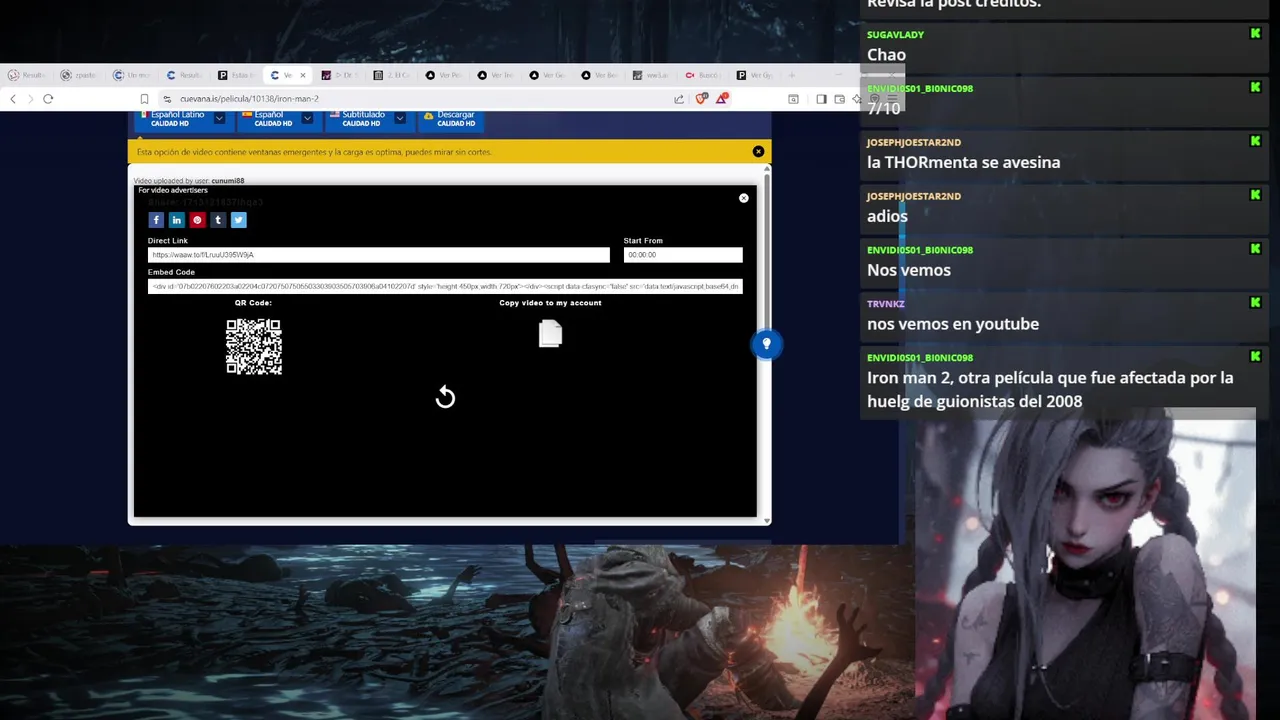
Task: Switch to the 'zpaste' tab
Action: click(78, 75)
